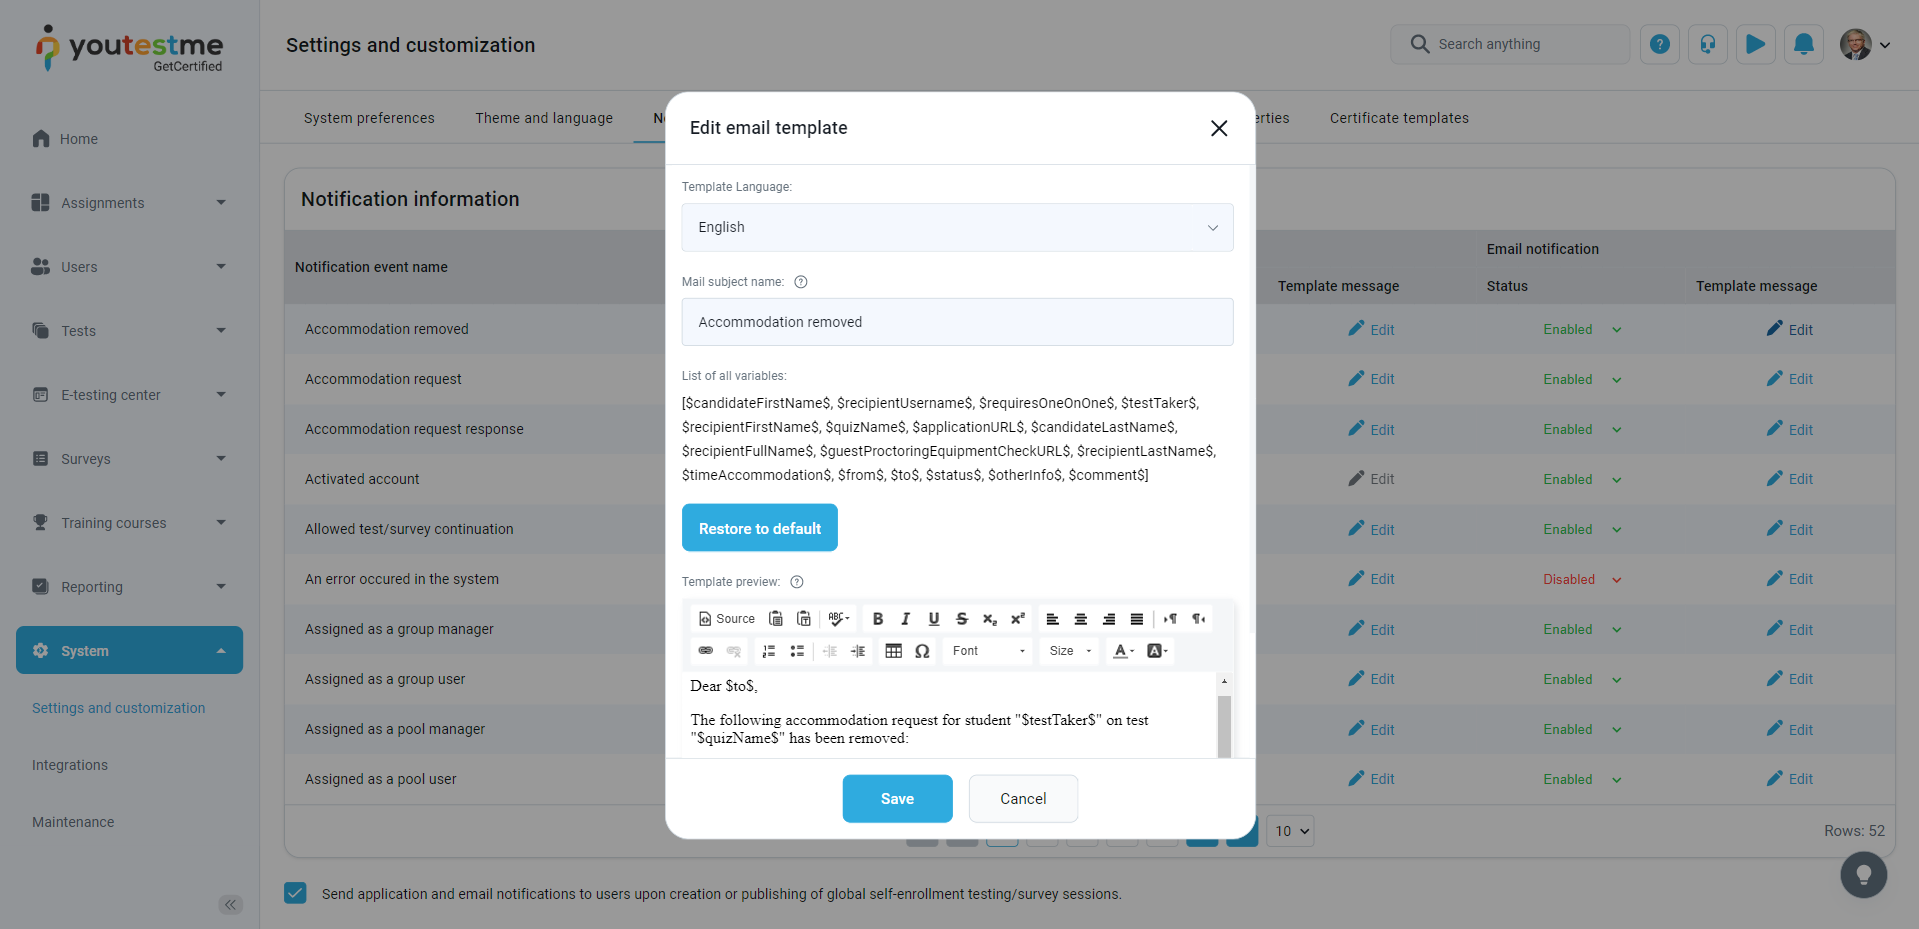
Task: Open the text color picker
Action: (1123, 651)
